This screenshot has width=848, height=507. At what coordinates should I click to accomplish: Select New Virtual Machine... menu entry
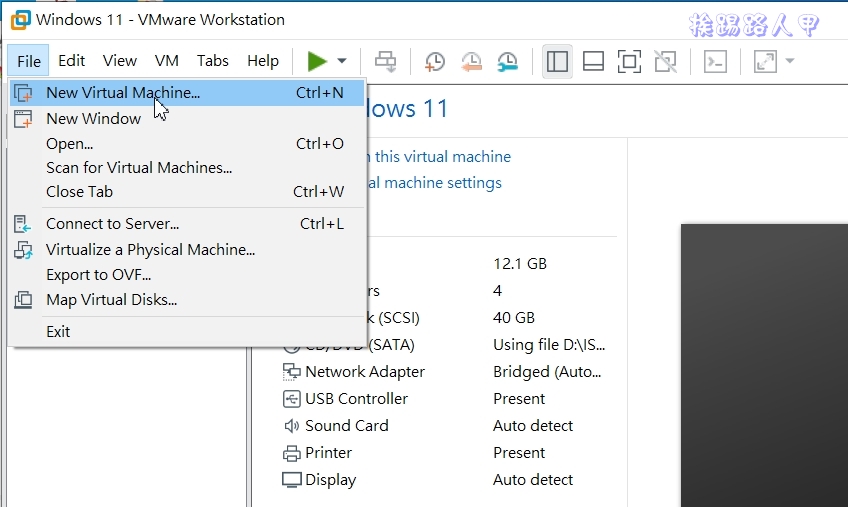[187, 93]
